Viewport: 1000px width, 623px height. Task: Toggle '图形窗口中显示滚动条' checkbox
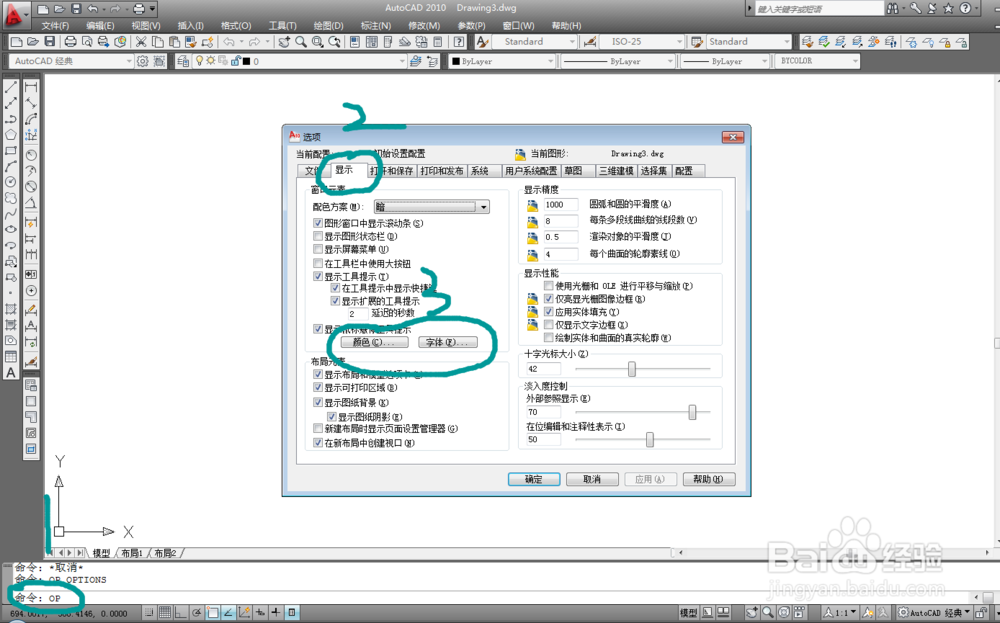tap(318, 223)
